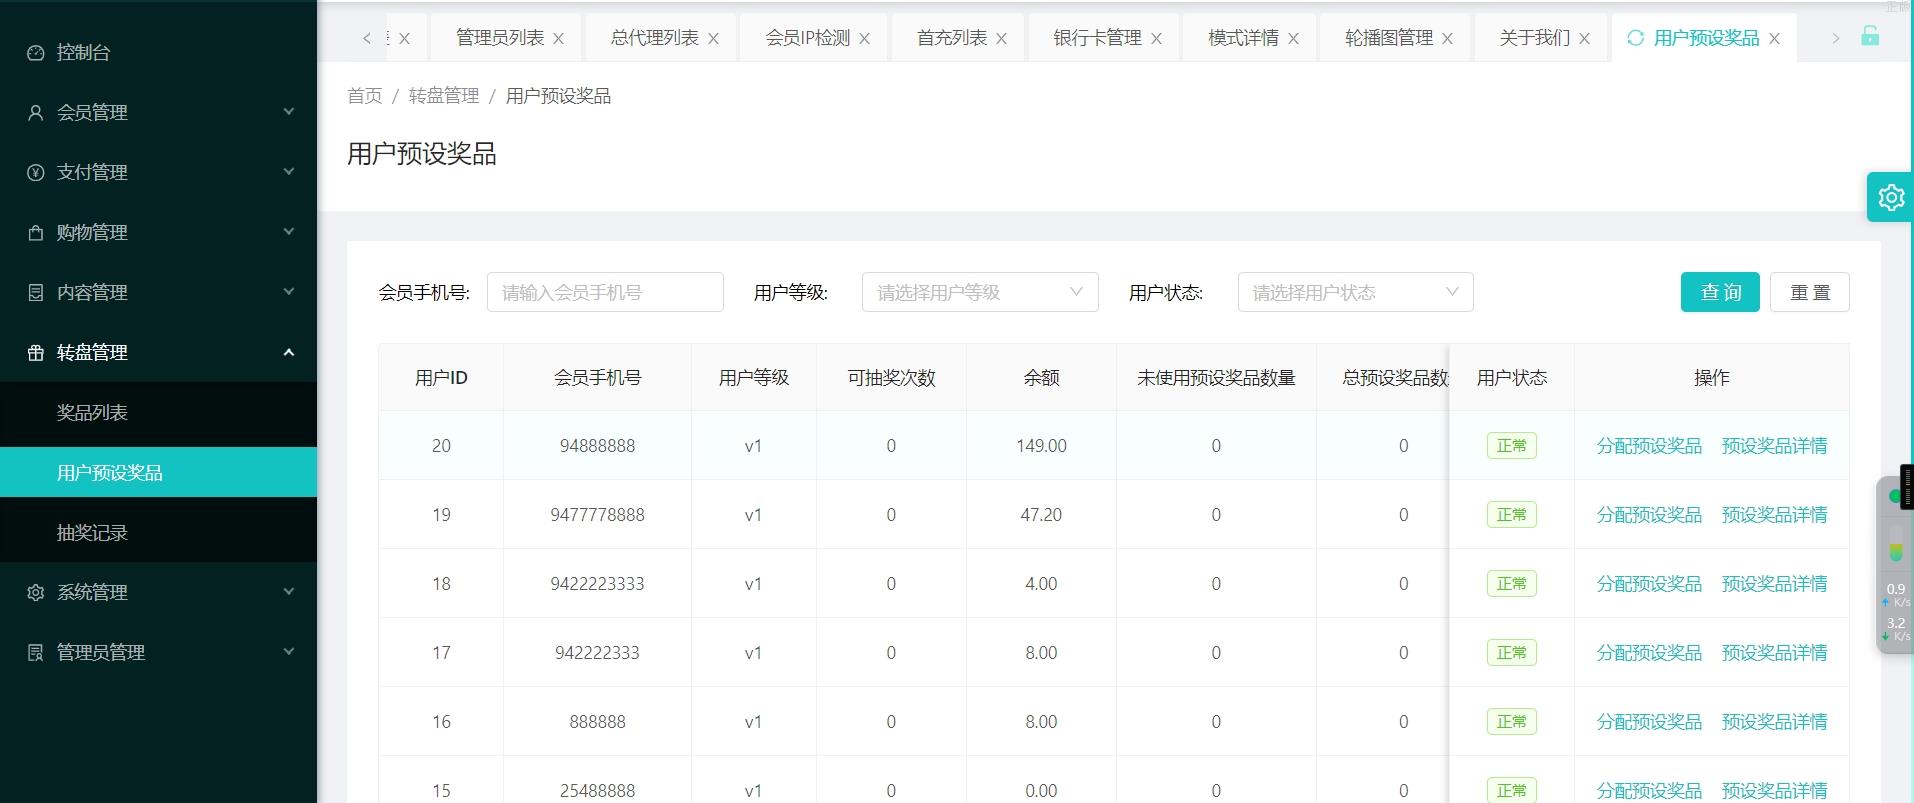Image resolution: width=1914 pixels, height=803 pixels.
Task: Collapse the 转盘管理 sidebar menu
Action: click(158, 352)
